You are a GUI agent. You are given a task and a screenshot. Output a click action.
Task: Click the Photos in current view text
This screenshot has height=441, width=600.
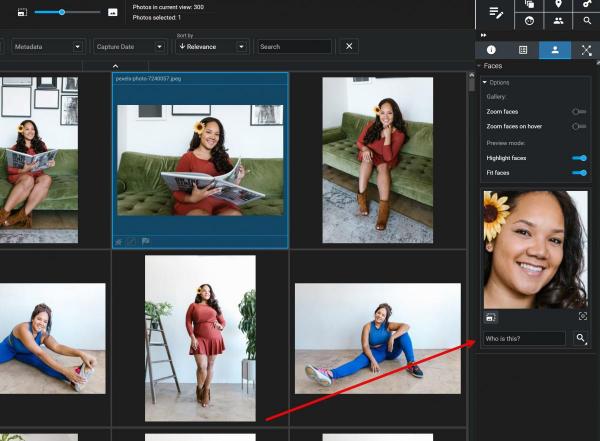168,7
